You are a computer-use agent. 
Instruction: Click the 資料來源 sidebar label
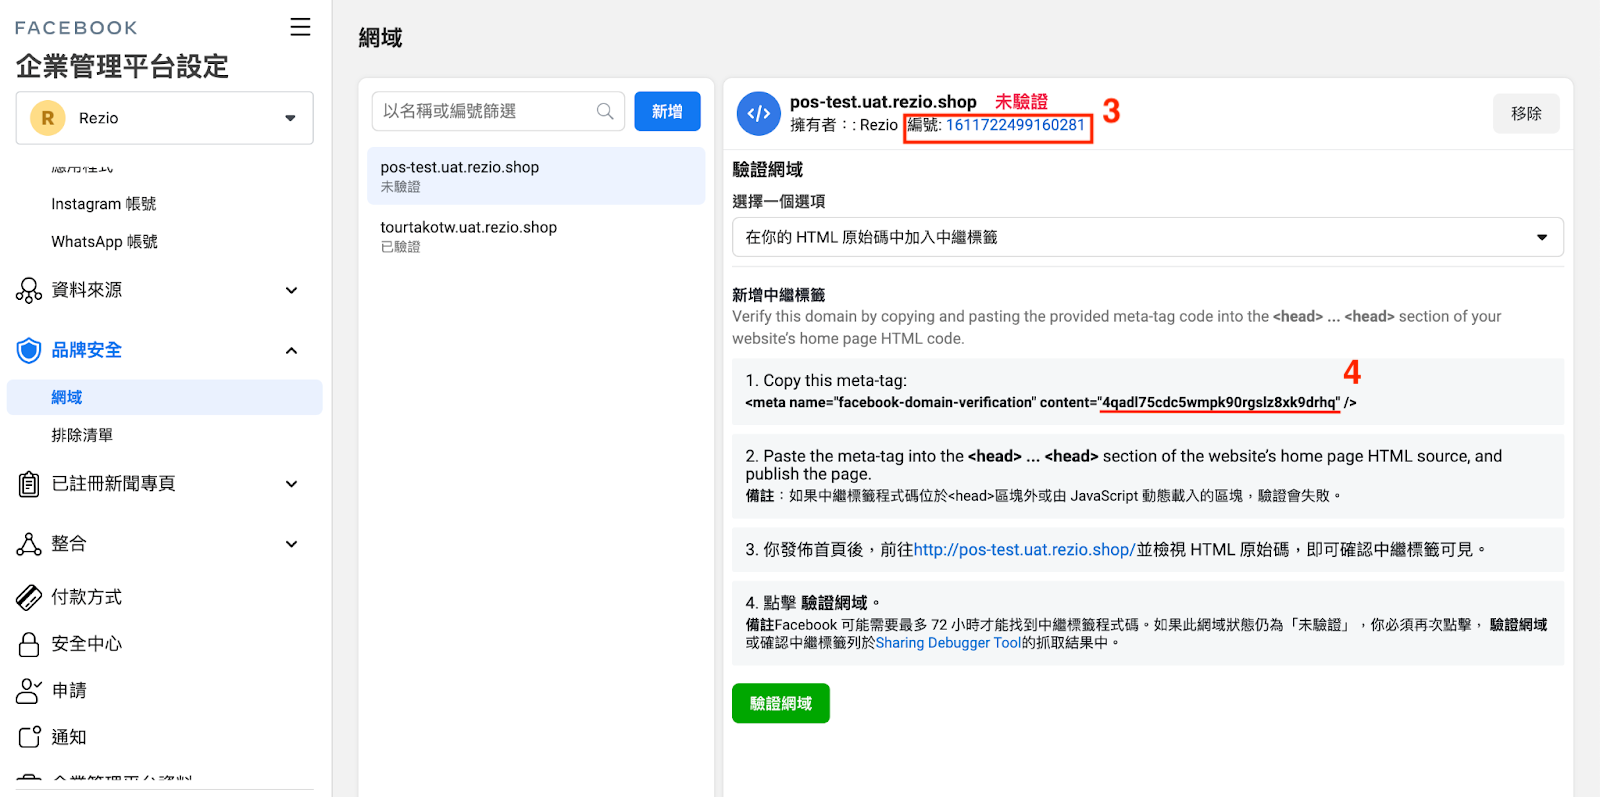point(87,290)
